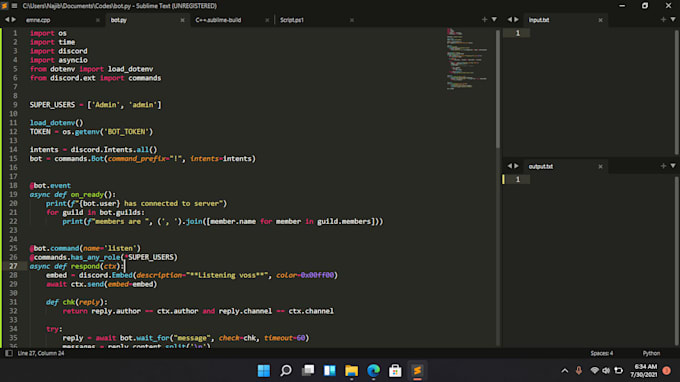Screen dimensions: 680x382
Task: Go to previous tab in output.txt pane
Action: coord(510,166)
